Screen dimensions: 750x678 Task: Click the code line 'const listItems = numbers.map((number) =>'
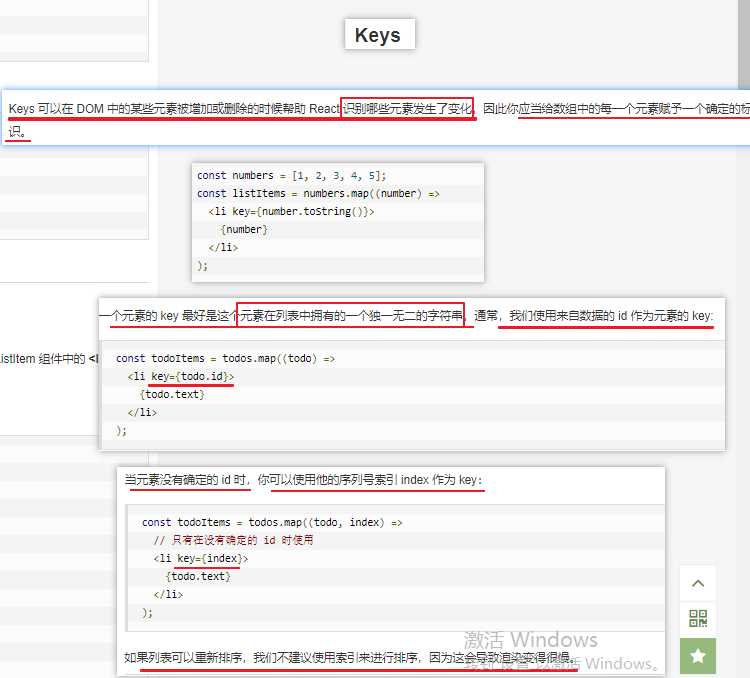(x=318, y=194)
